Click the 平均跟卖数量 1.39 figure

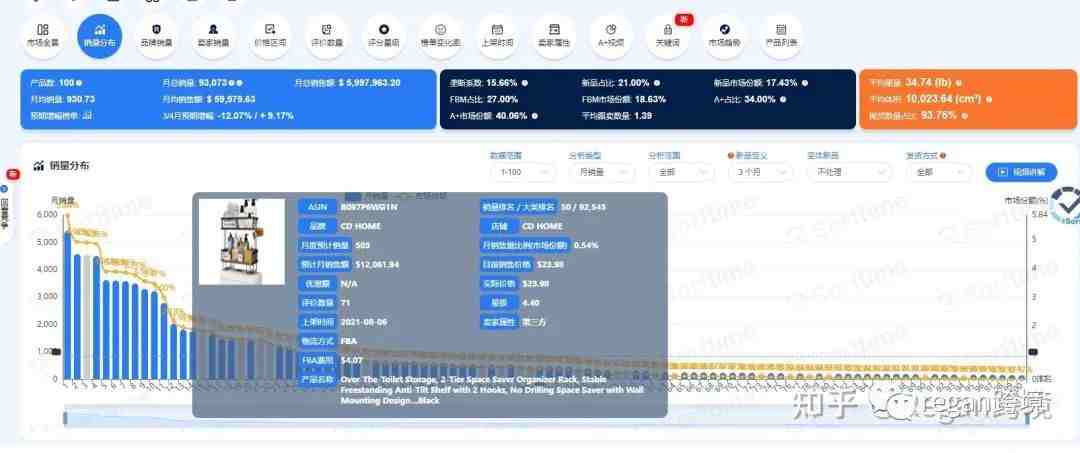coord(642,116)
